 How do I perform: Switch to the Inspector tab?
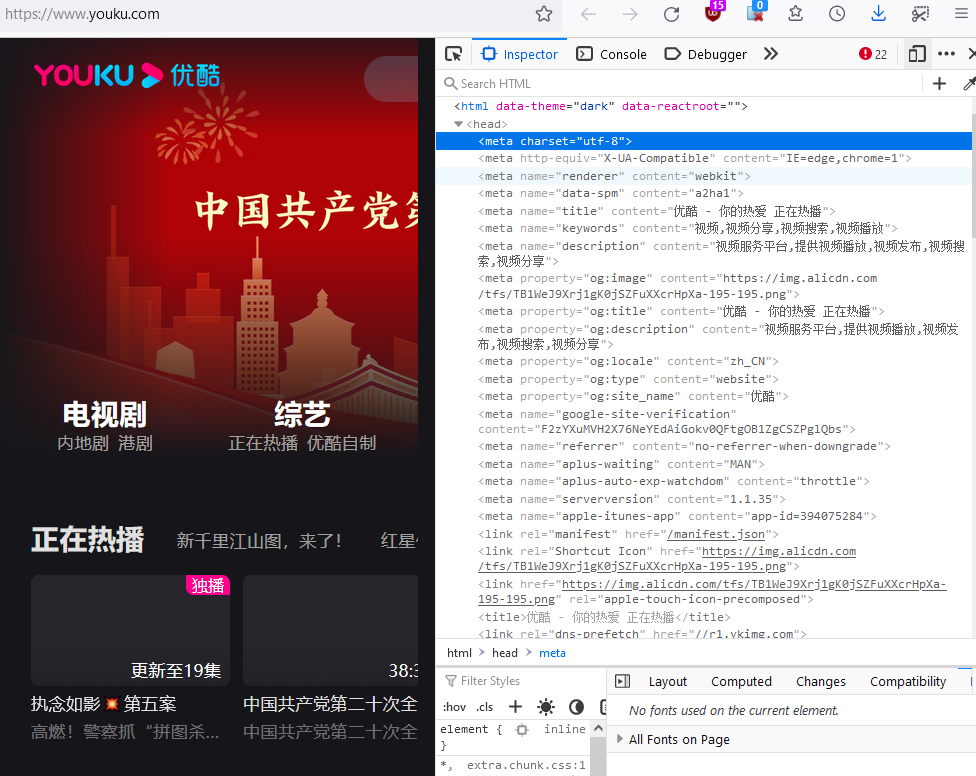pos(520,54)
